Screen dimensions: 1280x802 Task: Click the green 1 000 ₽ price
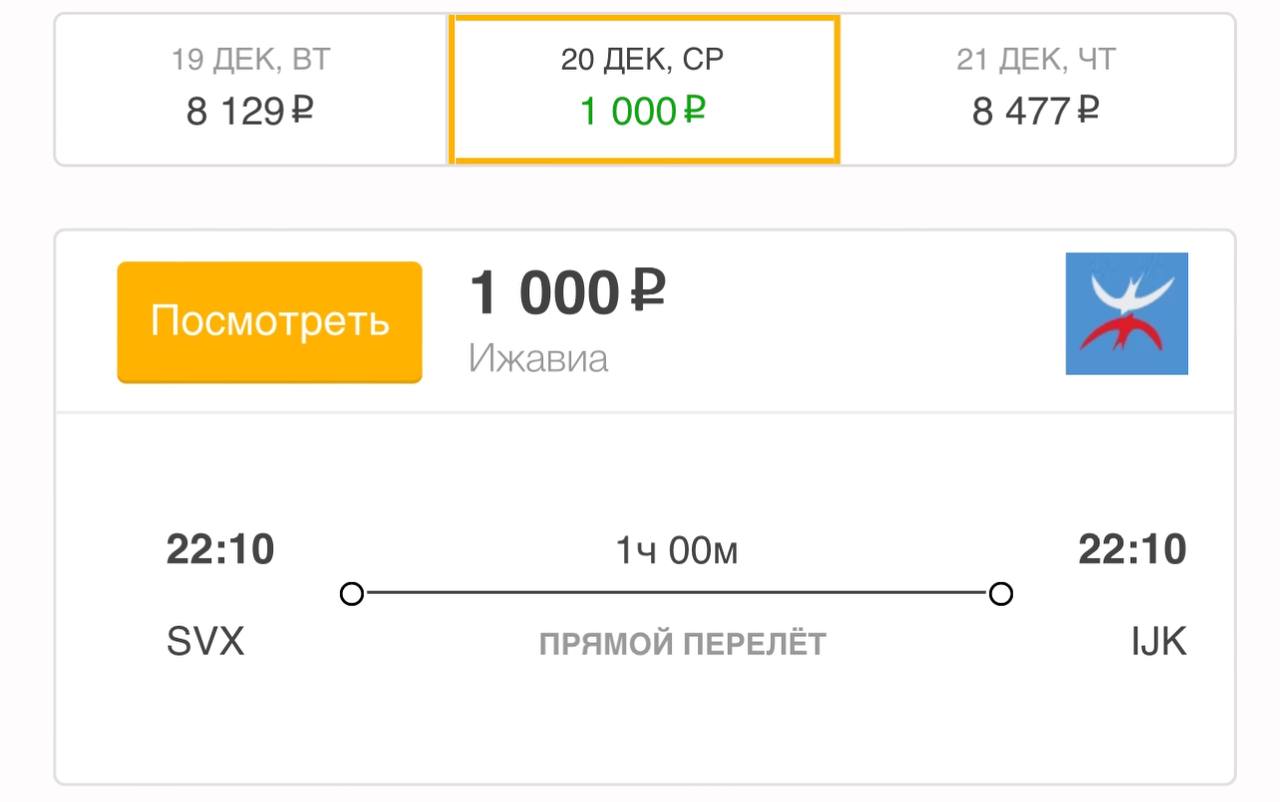click(x=642, y=111)
